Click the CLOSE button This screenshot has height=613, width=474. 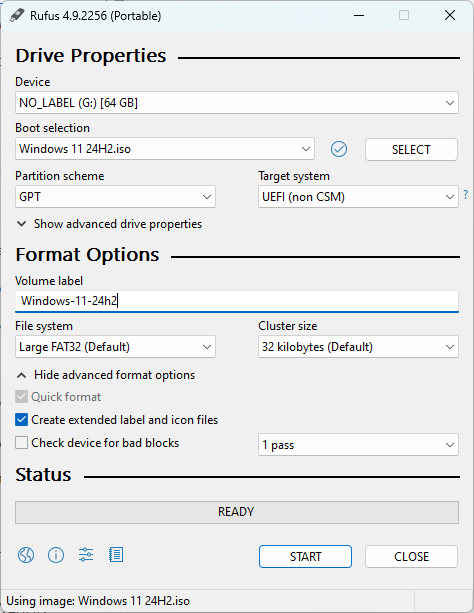click(x=411, y=557)
